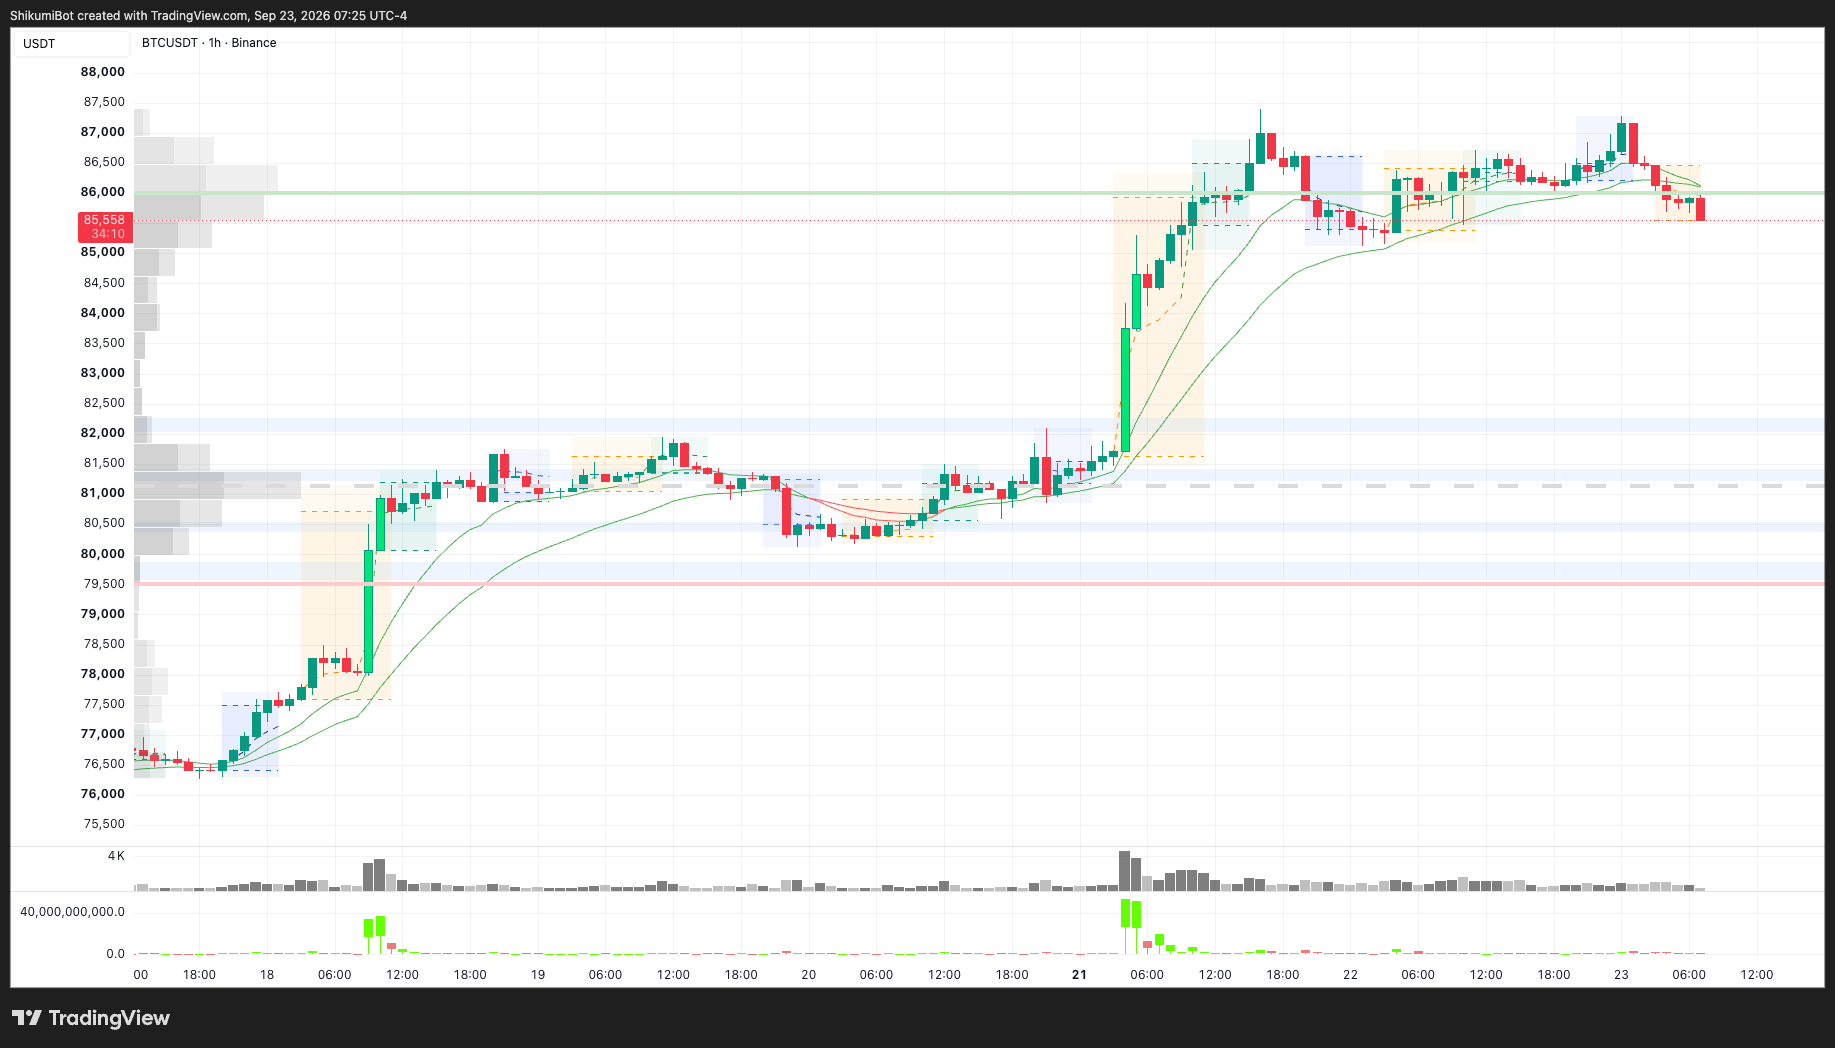Click the 75,500 price axis label
Image resolution: width=1835 pixels, height=1048 pixels.
[x=104, y=824]
